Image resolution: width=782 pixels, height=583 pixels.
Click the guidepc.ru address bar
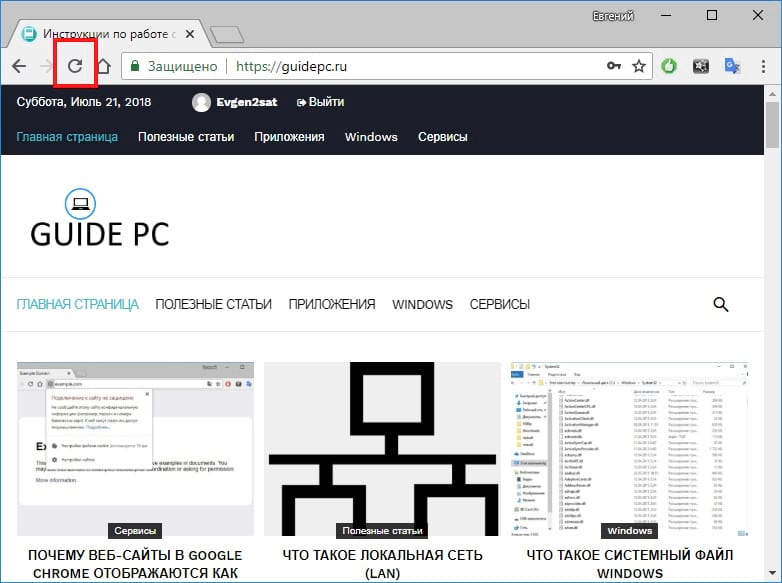(387, 66)
